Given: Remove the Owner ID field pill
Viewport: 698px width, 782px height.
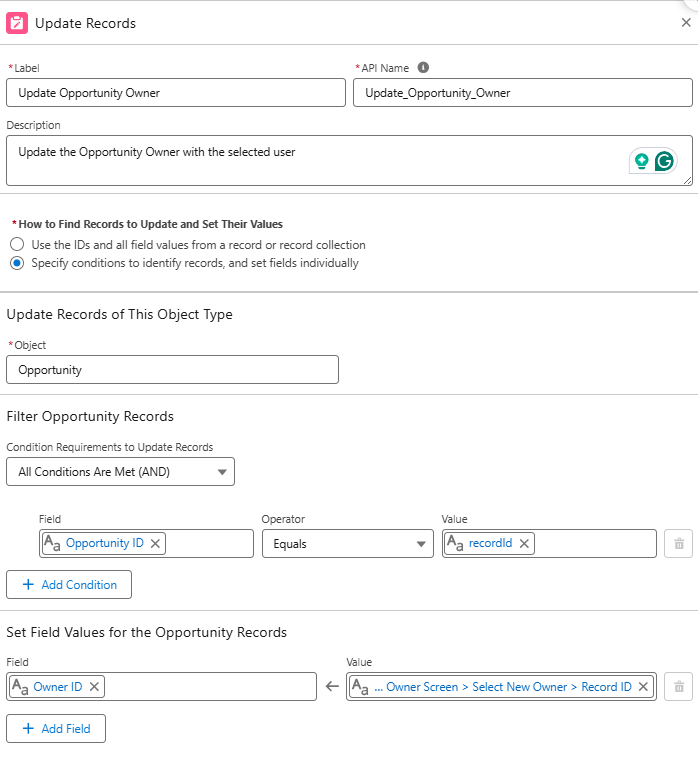Looking at the screenshot, I should click(94, 687).
